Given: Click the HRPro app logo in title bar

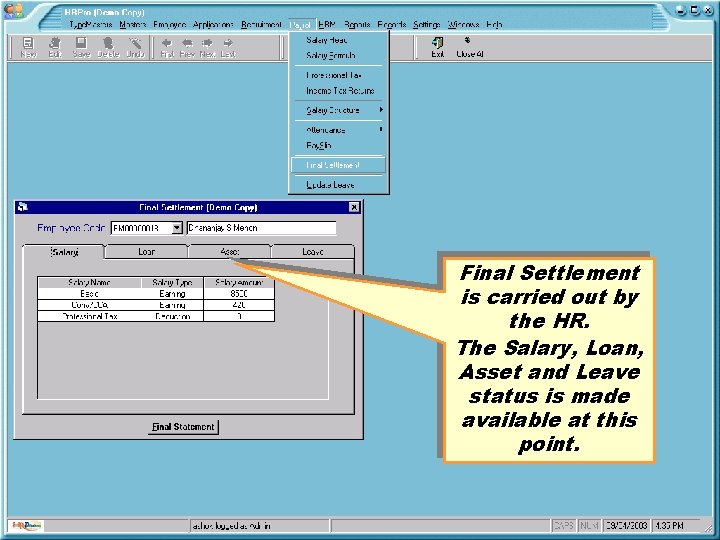Looking at the screenshot, I should [x=14, y=11].
